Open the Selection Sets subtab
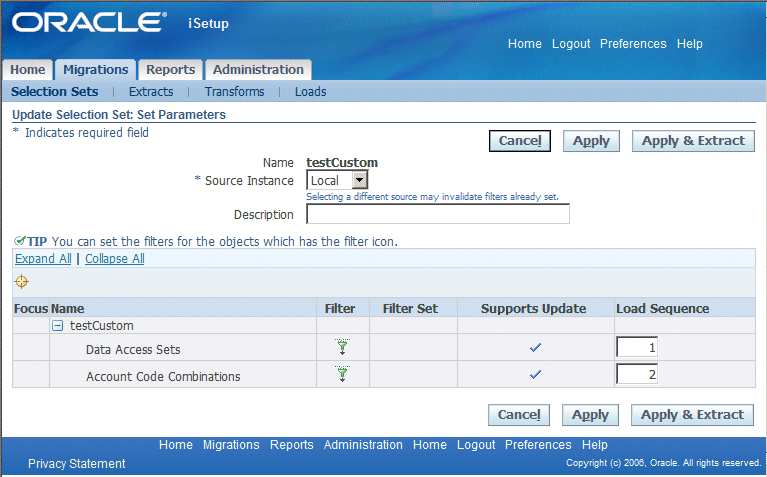 point(55,91)
